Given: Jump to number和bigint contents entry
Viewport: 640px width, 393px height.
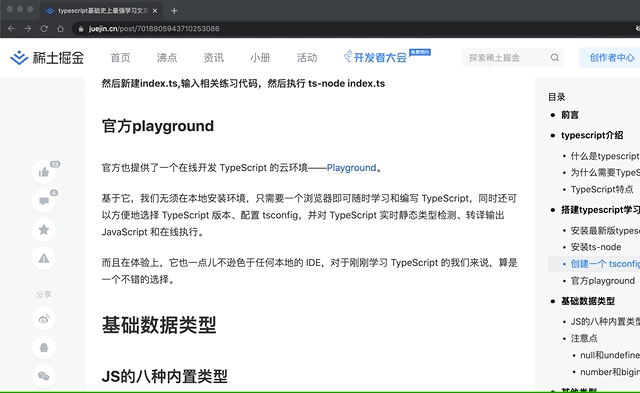Looking at the screenshot, I should pyautogui.click(x=610, y=372).
